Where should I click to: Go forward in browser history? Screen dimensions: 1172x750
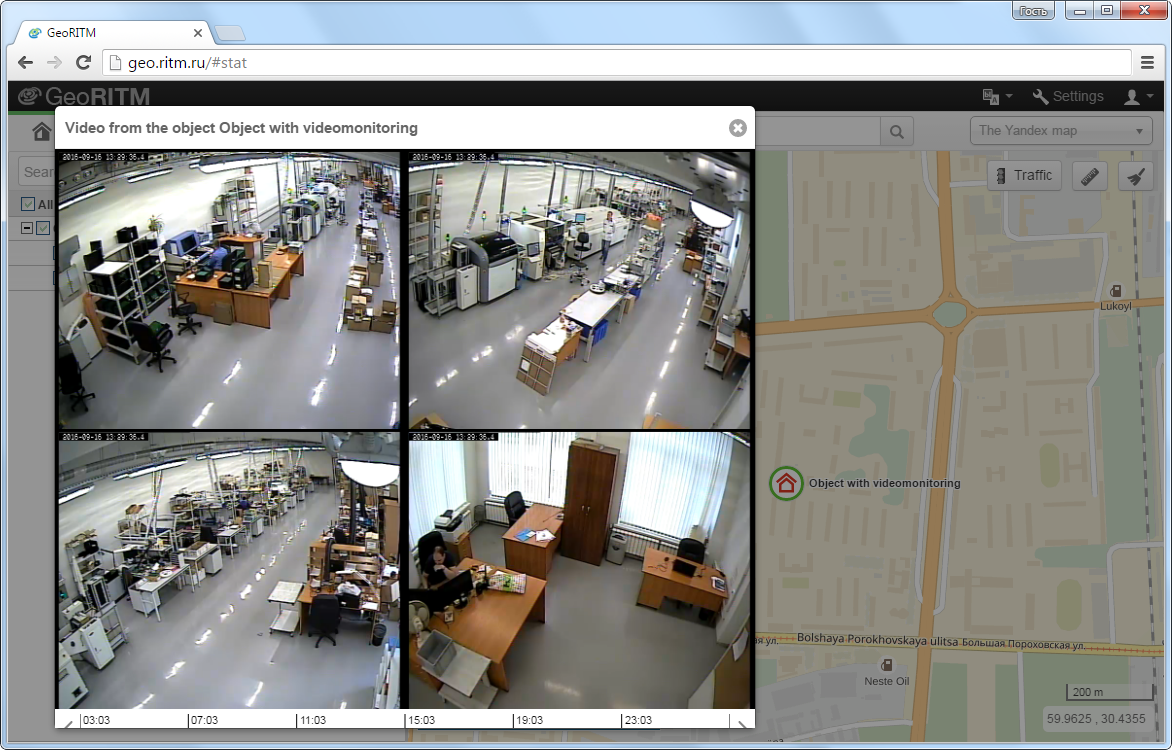[x=54, y=63]
